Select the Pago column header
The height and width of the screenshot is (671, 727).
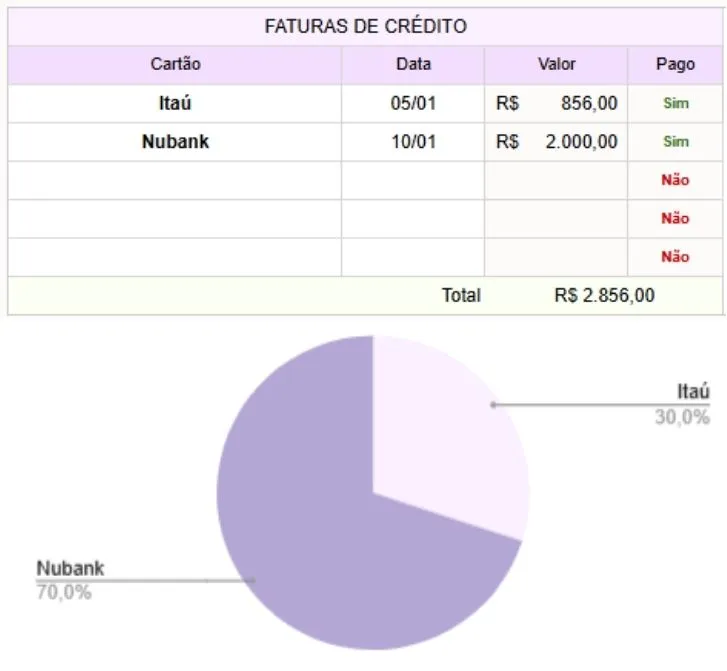click(675, 65)
